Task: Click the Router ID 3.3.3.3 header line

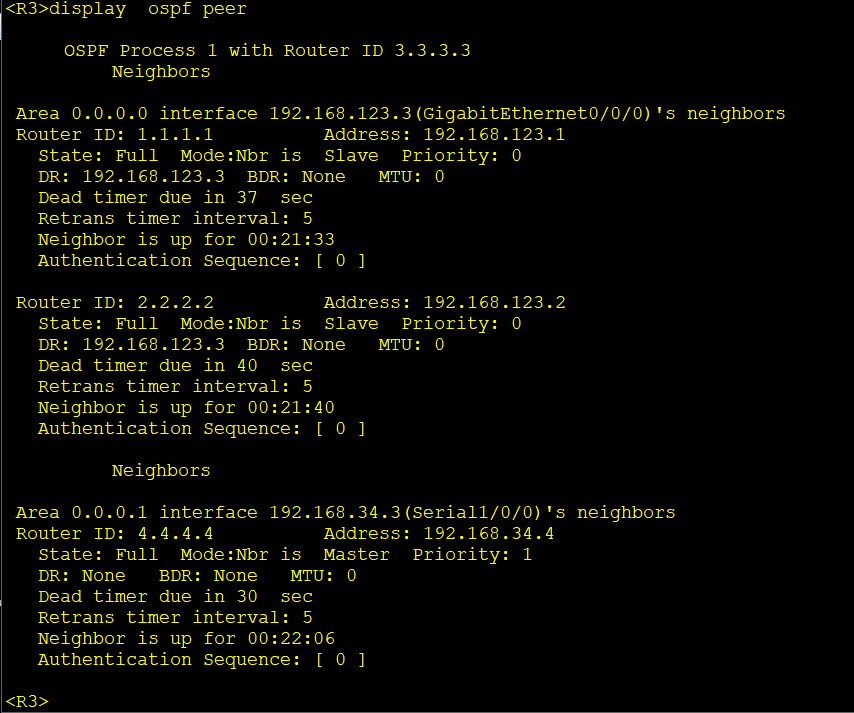Action: tap(267, 51)
